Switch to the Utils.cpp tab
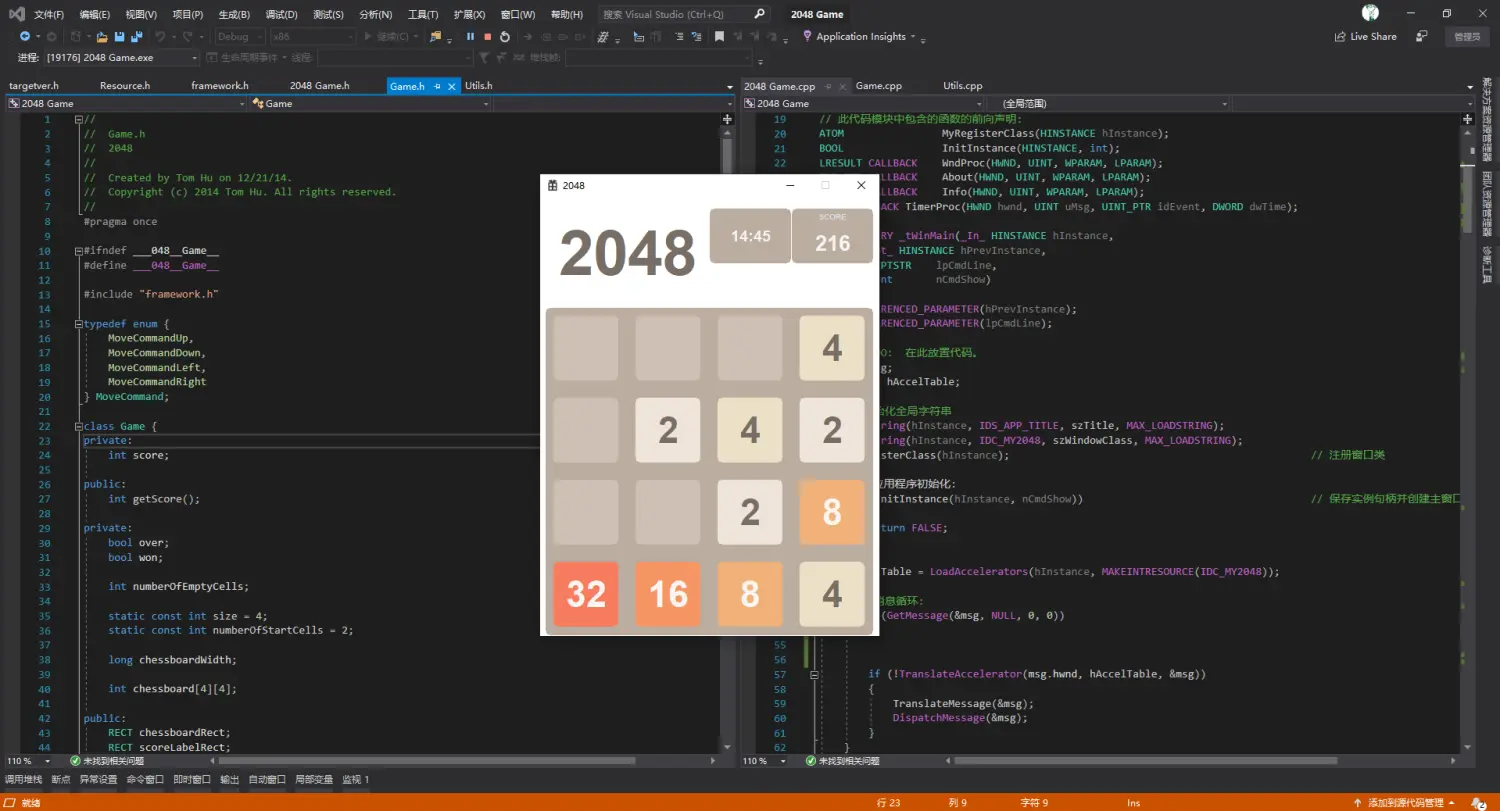1500x811 pixels. 963,86
